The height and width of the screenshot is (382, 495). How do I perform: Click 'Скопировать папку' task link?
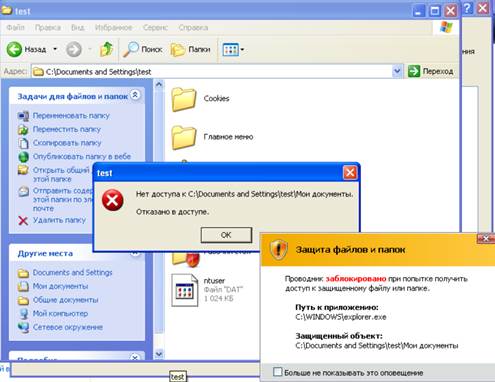(x=67, y=143)
